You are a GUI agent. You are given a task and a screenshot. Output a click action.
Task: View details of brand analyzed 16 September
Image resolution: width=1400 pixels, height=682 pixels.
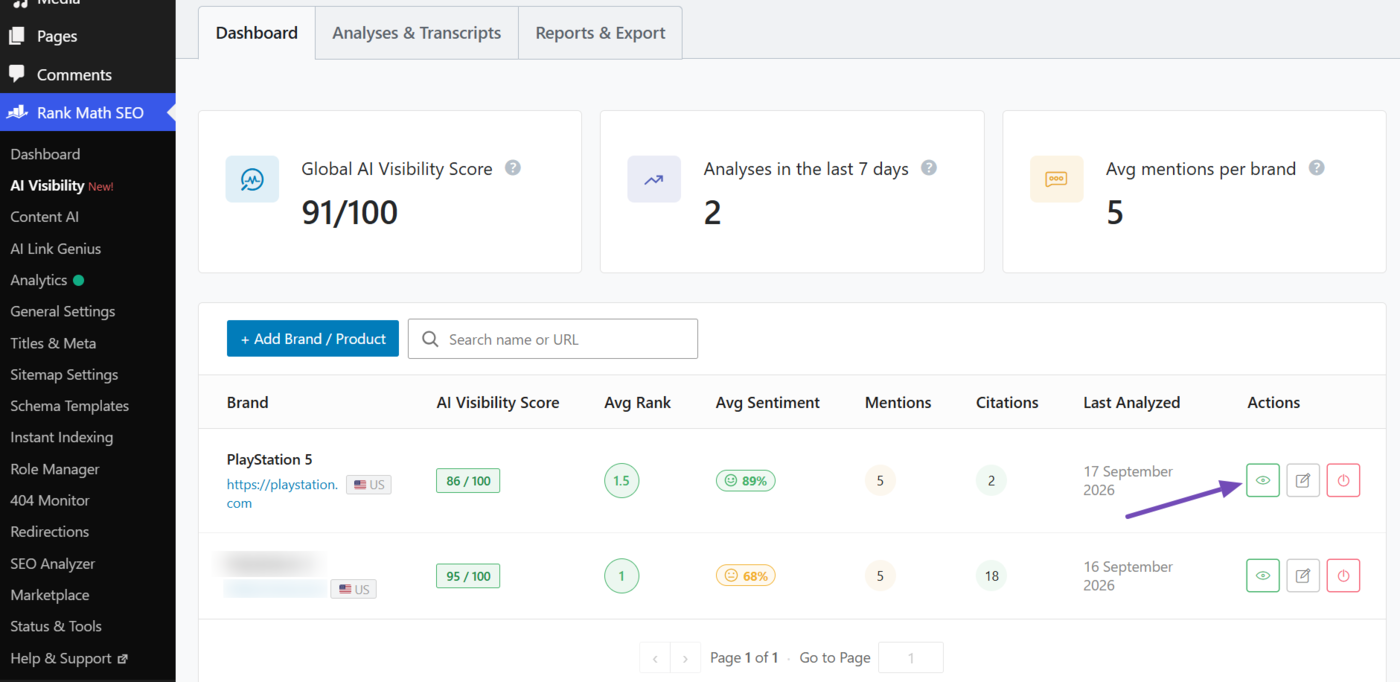click(1263, 576)
